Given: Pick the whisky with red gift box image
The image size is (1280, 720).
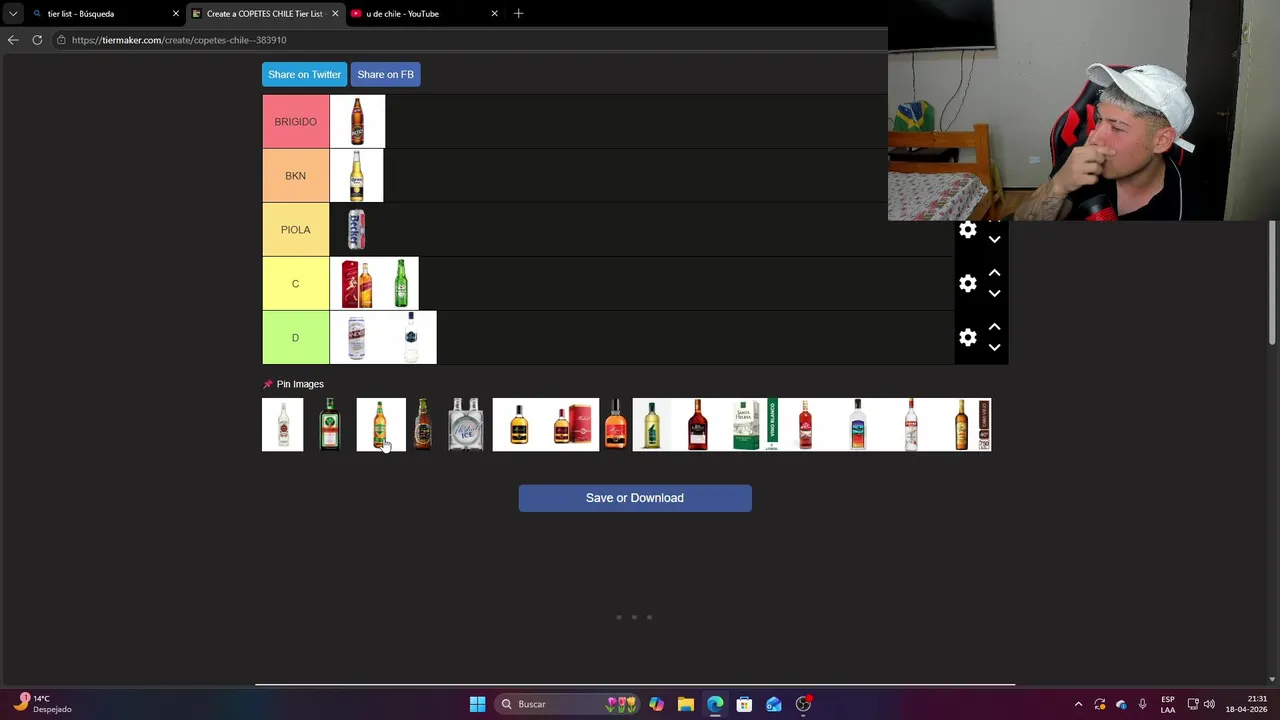Looking at the screenshot, I should (573, 425).
